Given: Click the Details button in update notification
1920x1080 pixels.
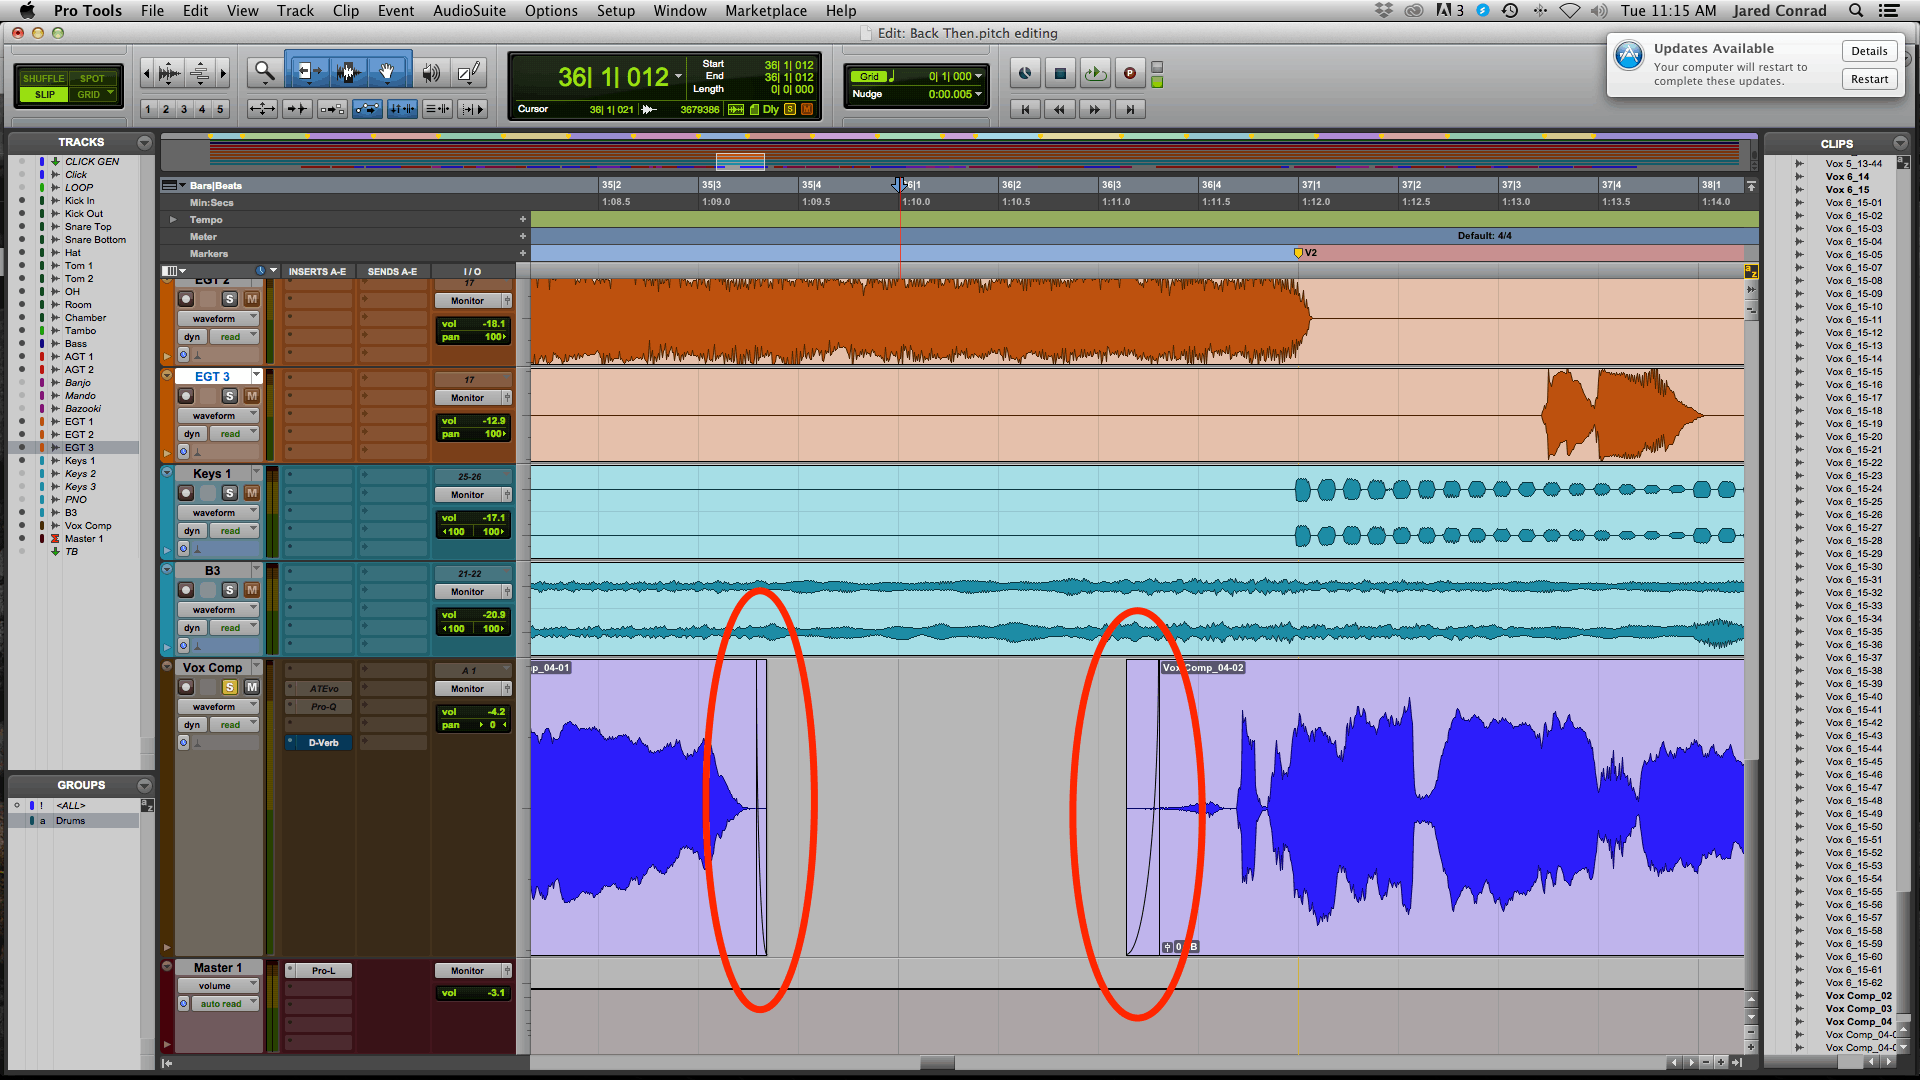Looking at the screenshot, I should point(1869,51).
